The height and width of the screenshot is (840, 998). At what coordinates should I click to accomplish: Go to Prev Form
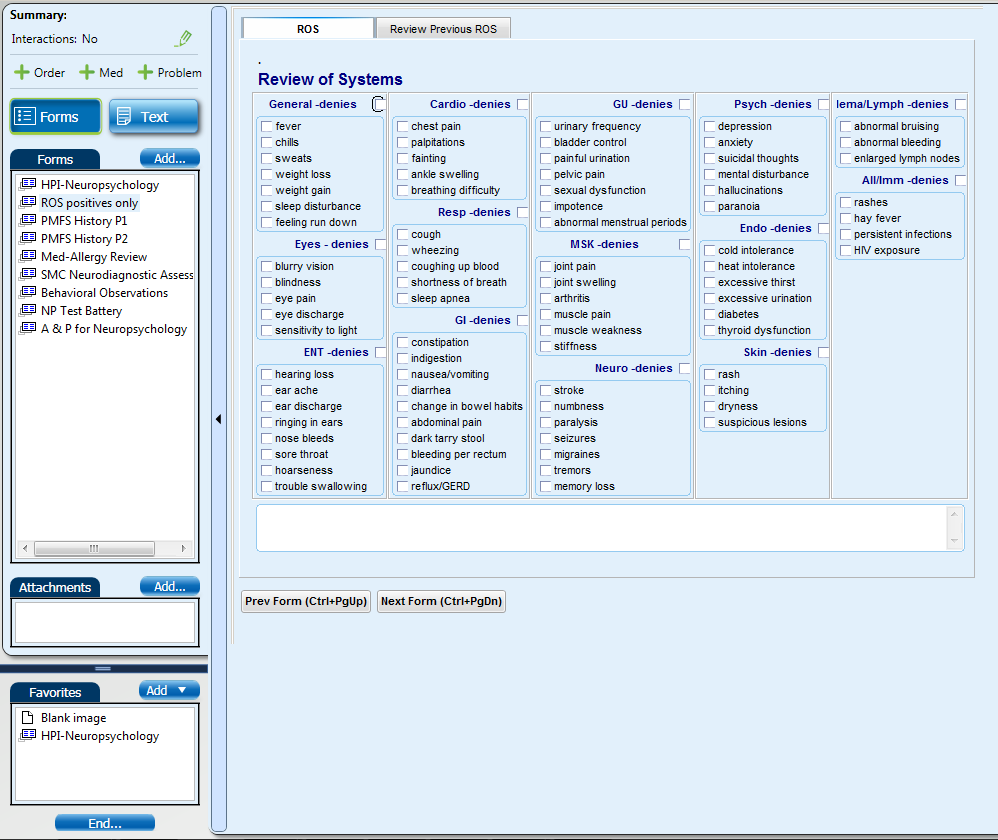pyautogui.click(x=306, y=601)
